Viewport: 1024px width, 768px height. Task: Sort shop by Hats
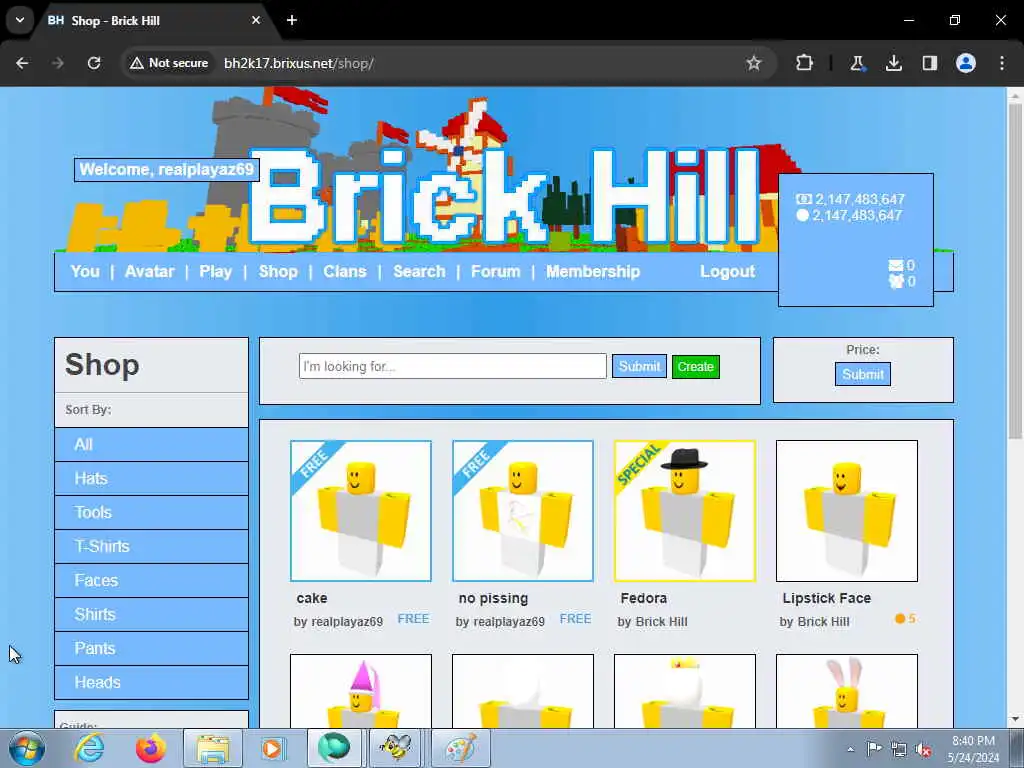152,479
